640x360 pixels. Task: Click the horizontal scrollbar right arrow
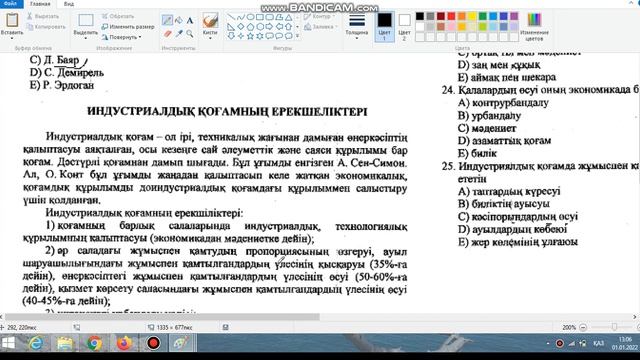point(635,317)
